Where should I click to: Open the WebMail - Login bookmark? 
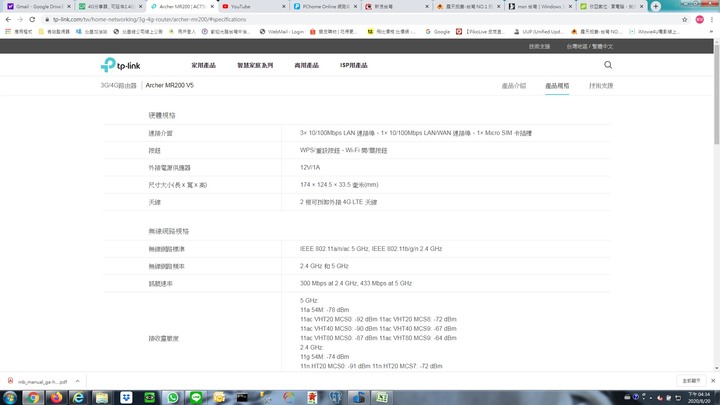pos(281,32)
